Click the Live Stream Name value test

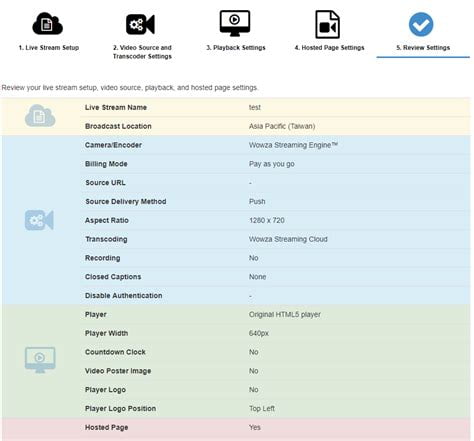pyautogui.click(x=255, y=107)
